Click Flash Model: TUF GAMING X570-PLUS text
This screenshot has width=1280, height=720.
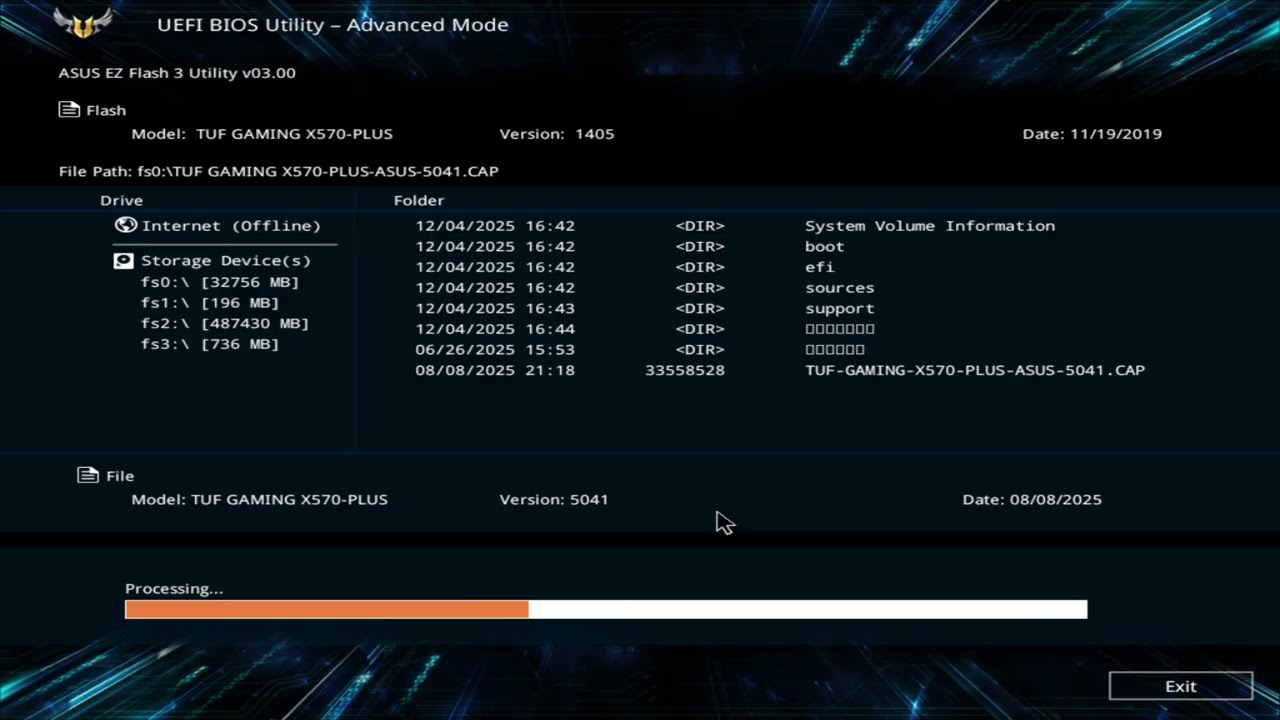[x=262, y=134]
